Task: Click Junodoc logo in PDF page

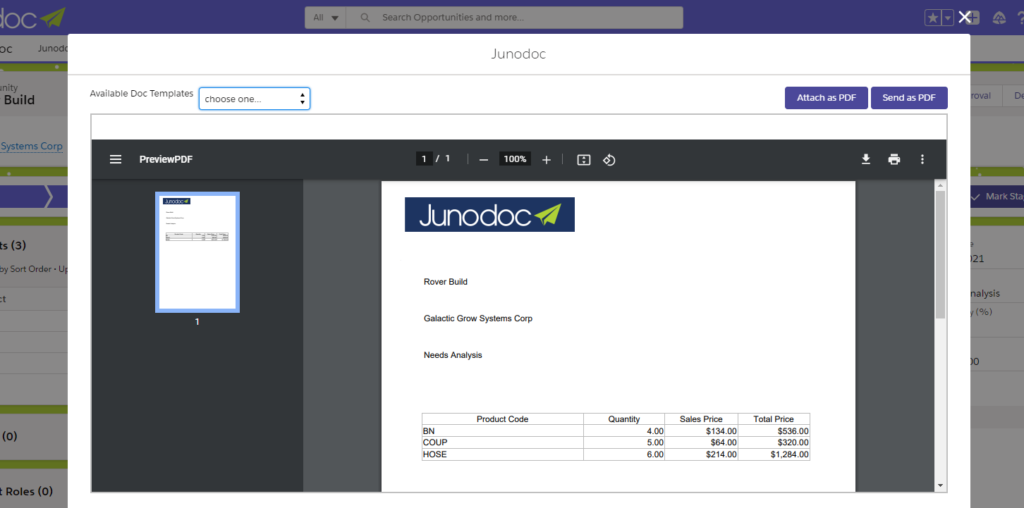Action: [490, 214]
